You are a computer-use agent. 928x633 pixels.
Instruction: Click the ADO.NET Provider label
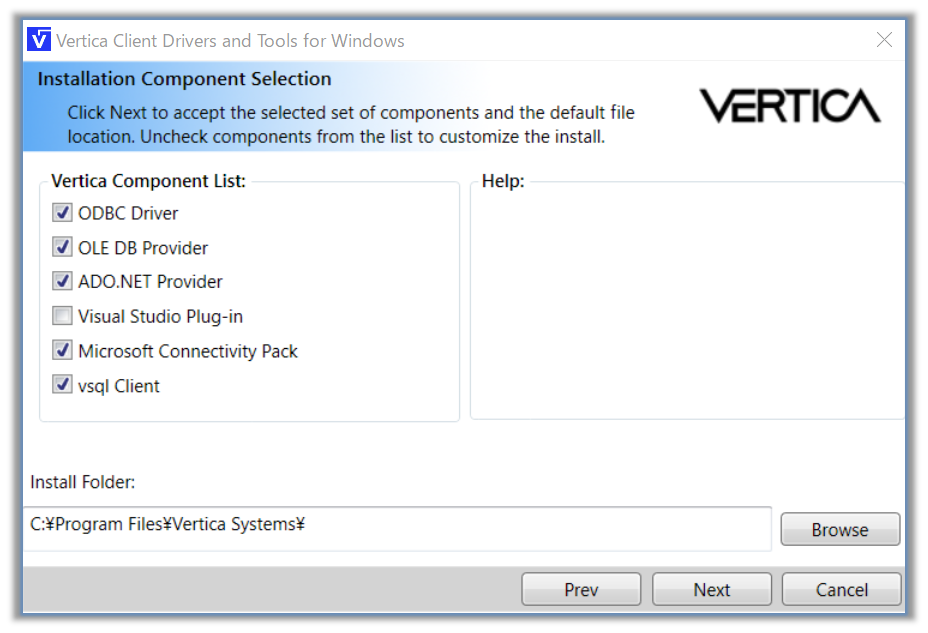click(150, 282)
